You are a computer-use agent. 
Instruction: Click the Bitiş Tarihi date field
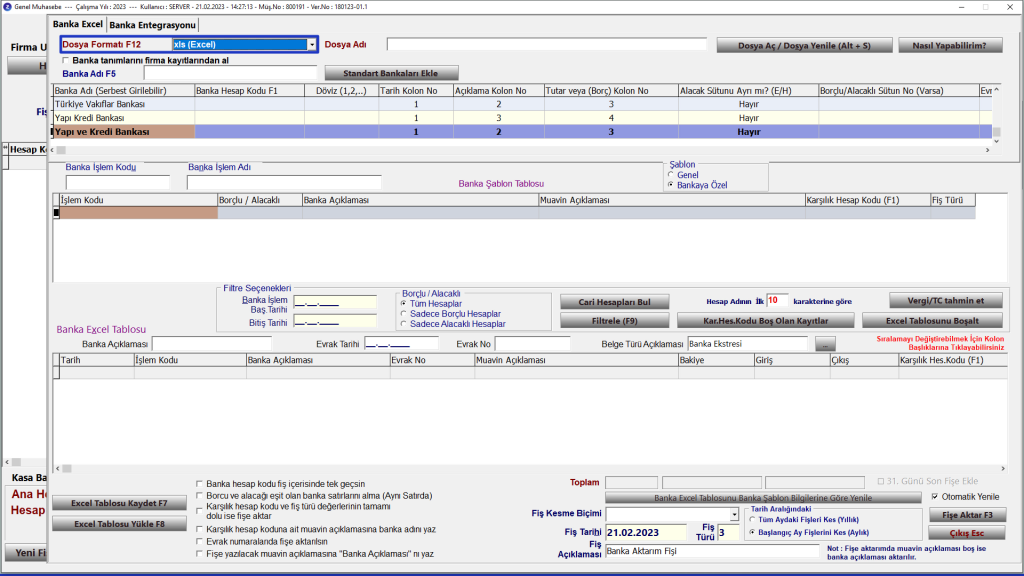[x=335, y=322]
